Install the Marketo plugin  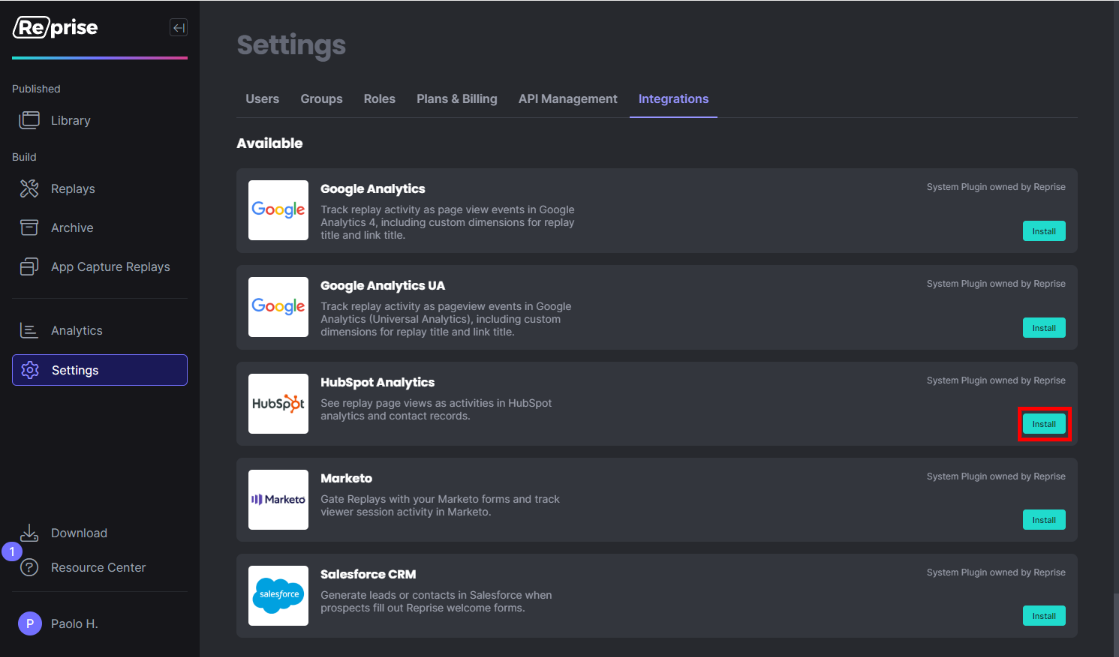1044,520
